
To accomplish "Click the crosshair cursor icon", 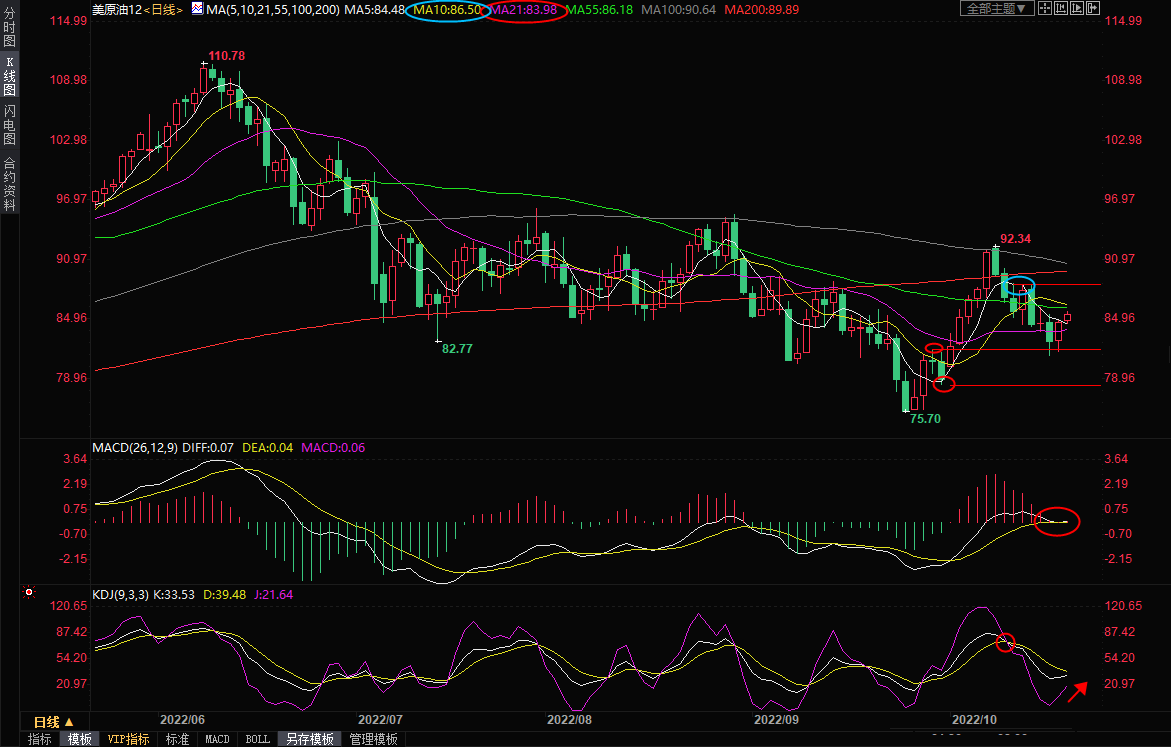I will click(1043, 9).
